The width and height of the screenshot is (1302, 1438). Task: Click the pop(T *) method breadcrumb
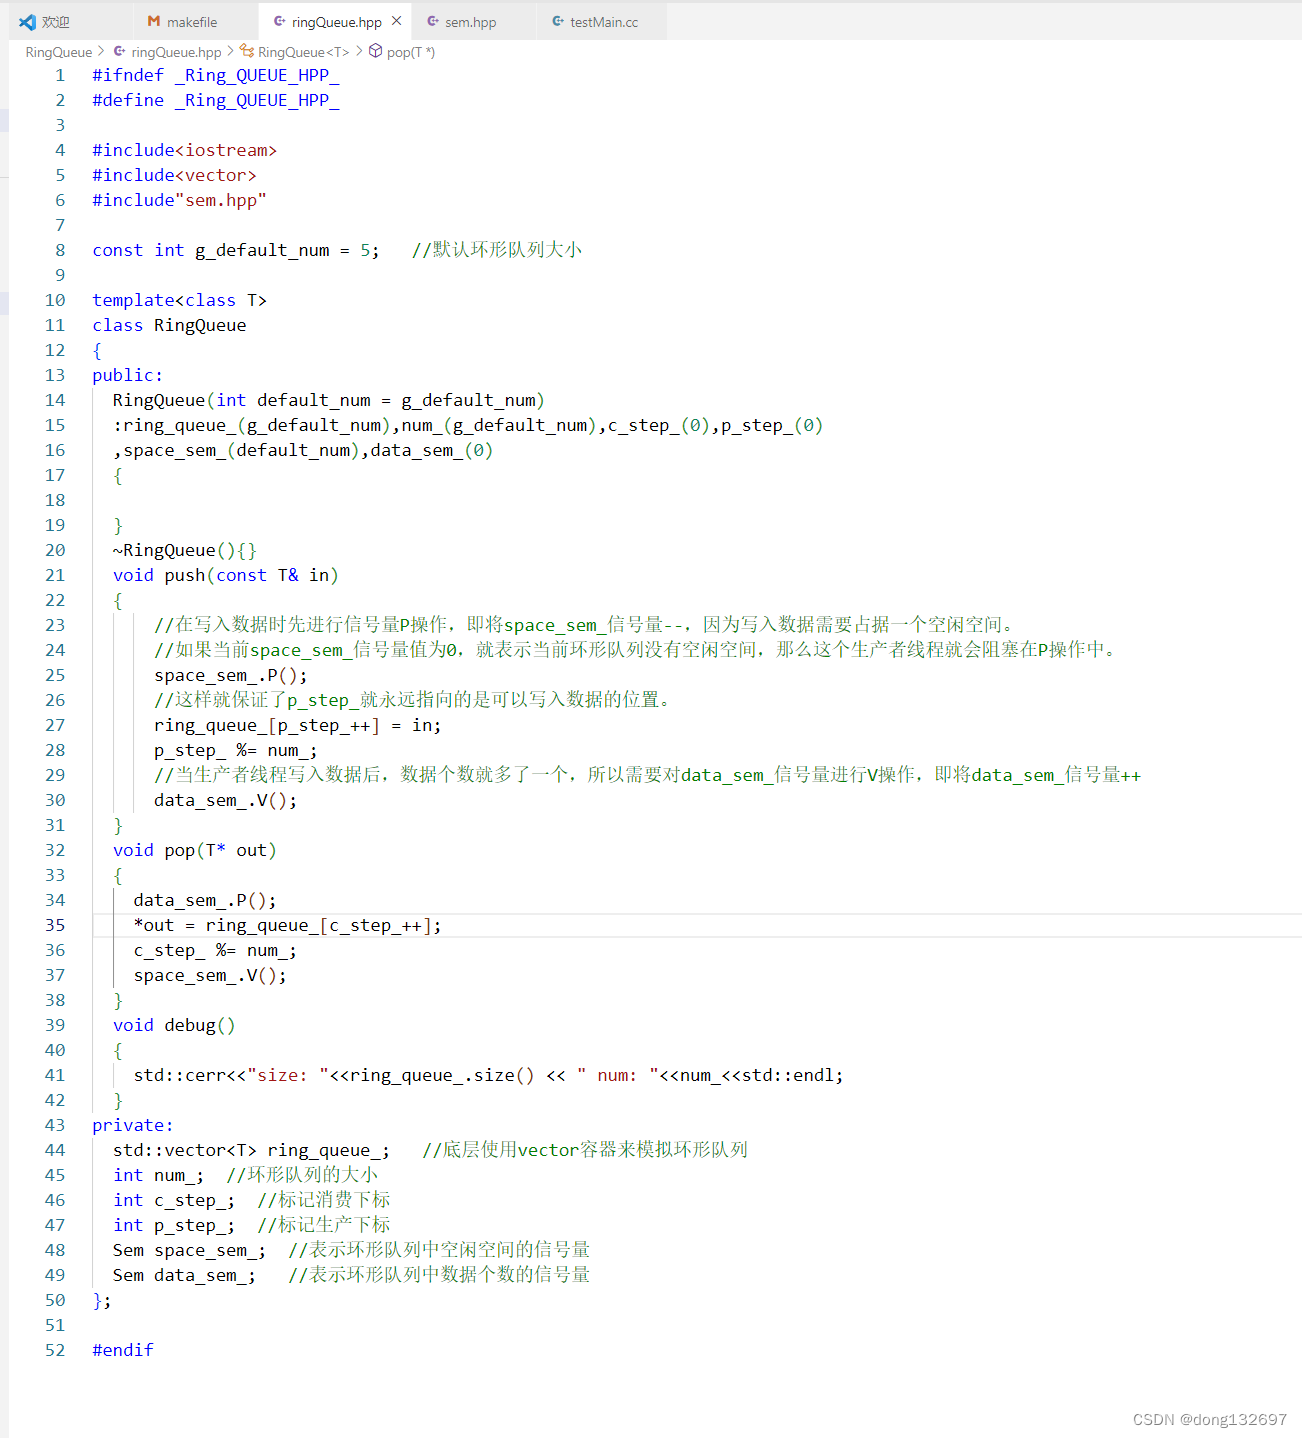click(411, 52)
